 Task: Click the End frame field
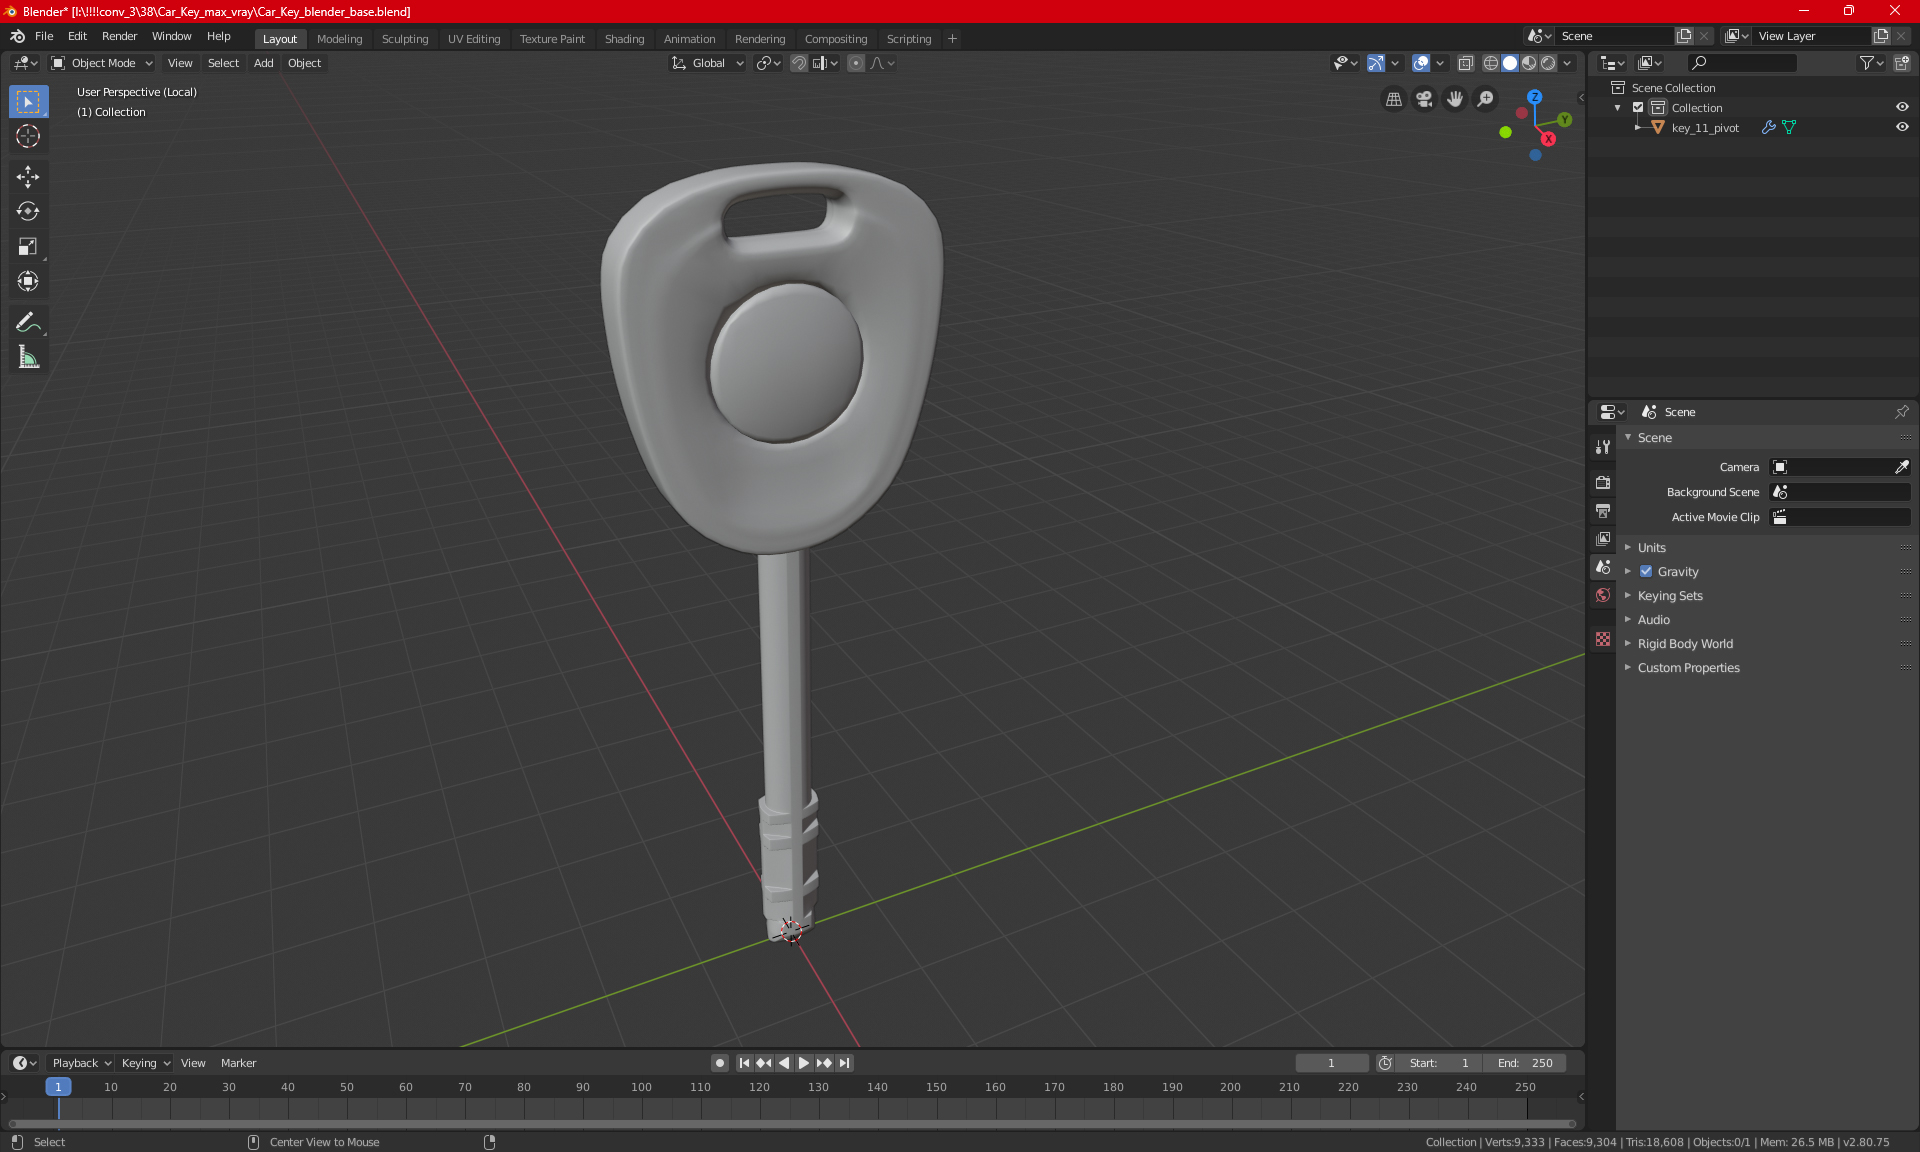click(1525, 1063)
